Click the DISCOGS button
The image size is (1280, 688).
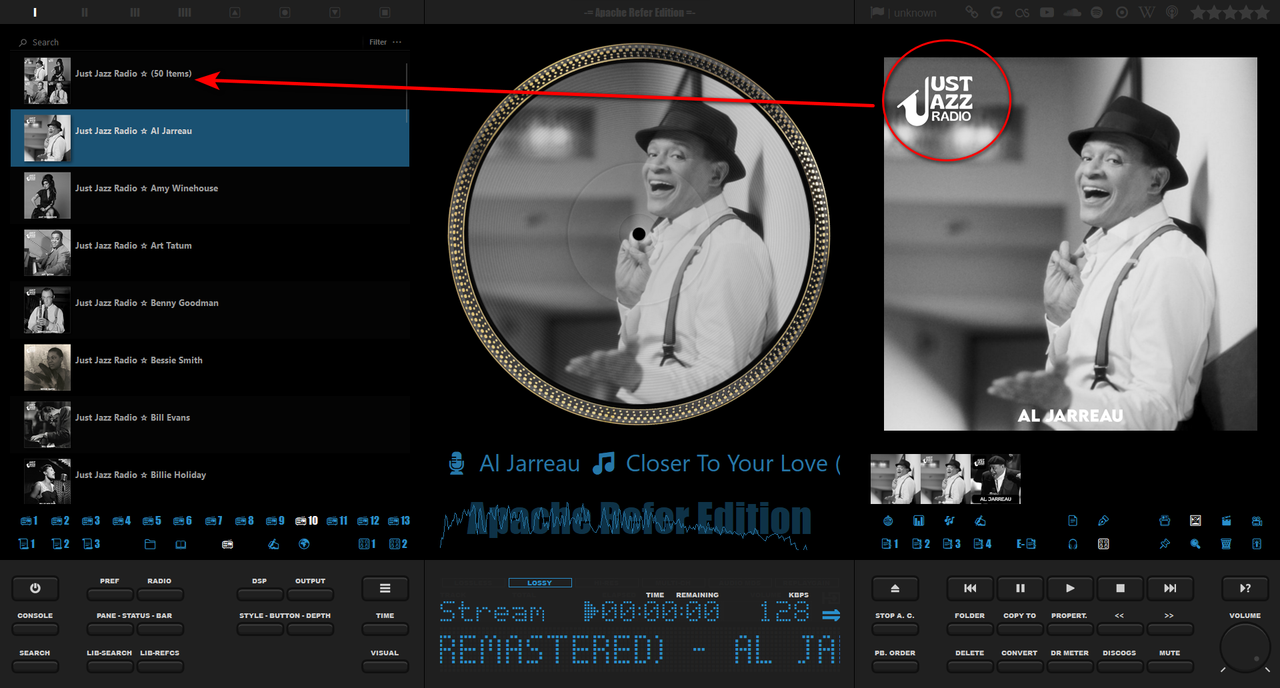coord(1120,666)
